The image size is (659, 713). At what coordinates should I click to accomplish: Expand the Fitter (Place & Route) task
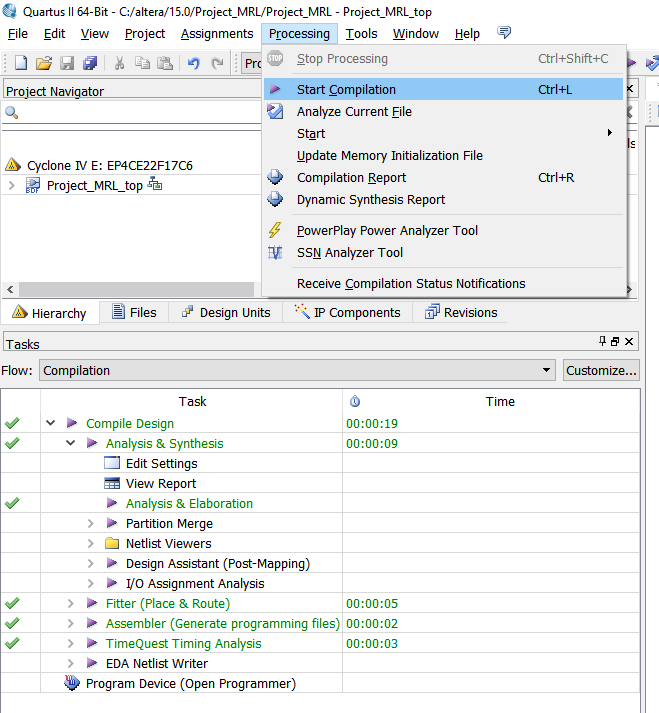(70, 603)
